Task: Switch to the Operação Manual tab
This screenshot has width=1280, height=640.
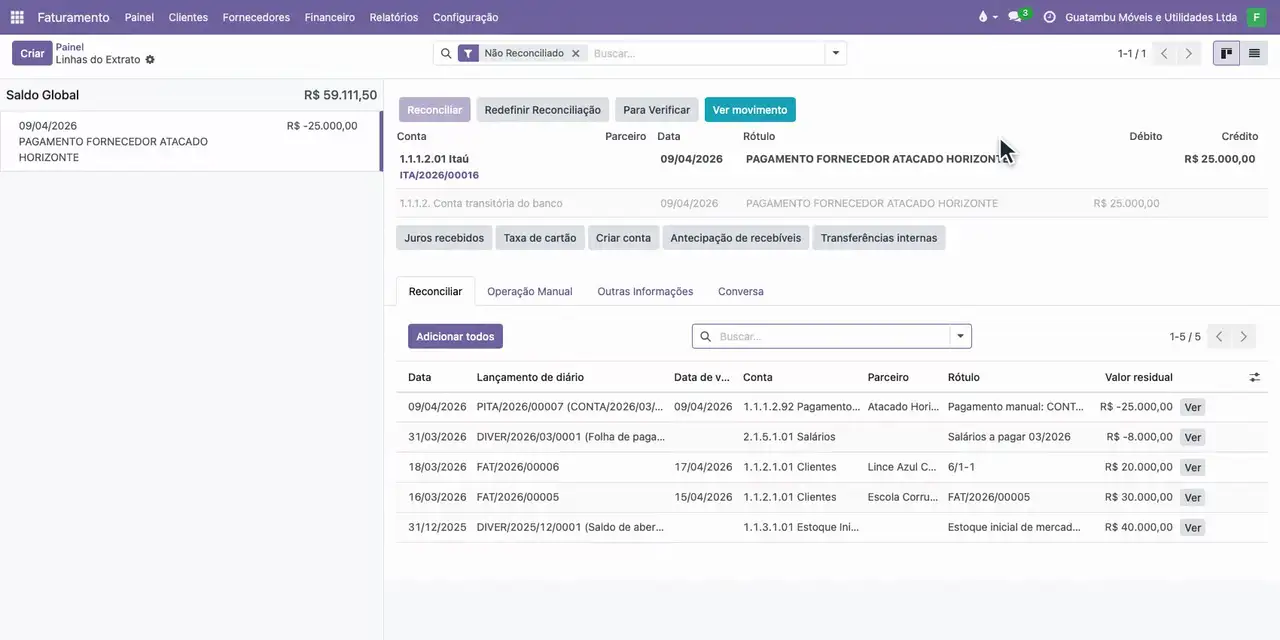Action: pyautogui.click(x=530, y=291)
